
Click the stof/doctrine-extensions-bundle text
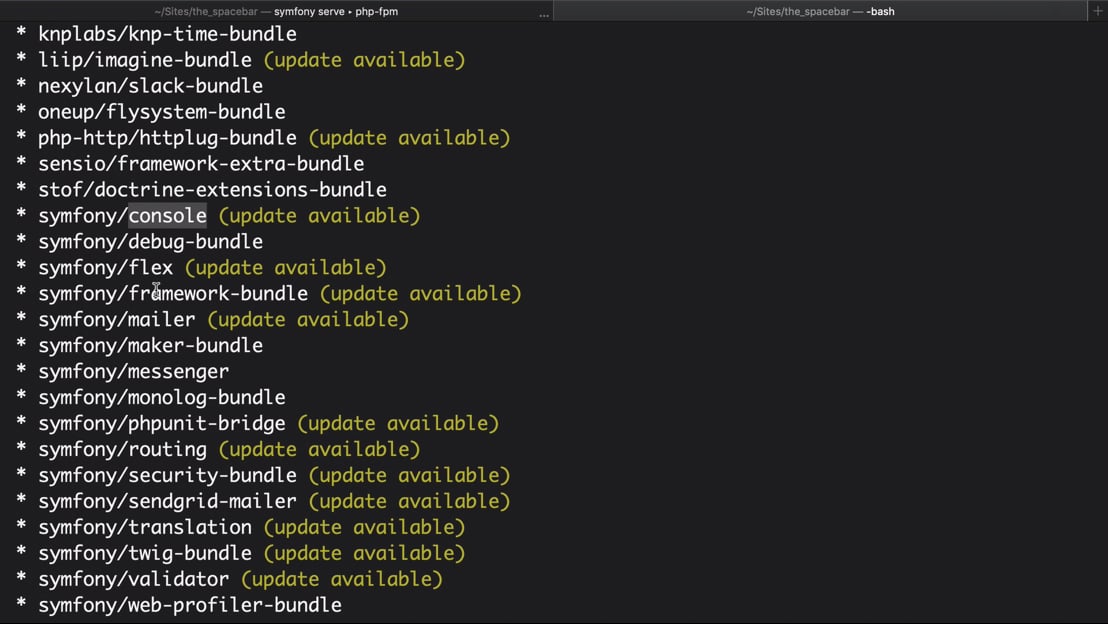212,190
